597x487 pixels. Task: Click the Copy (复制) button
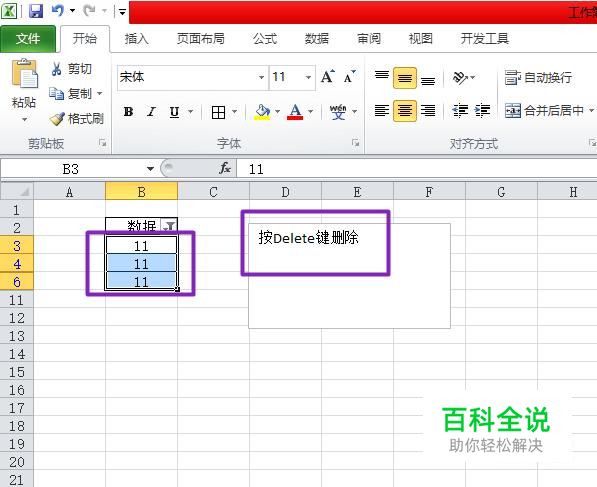72,93
